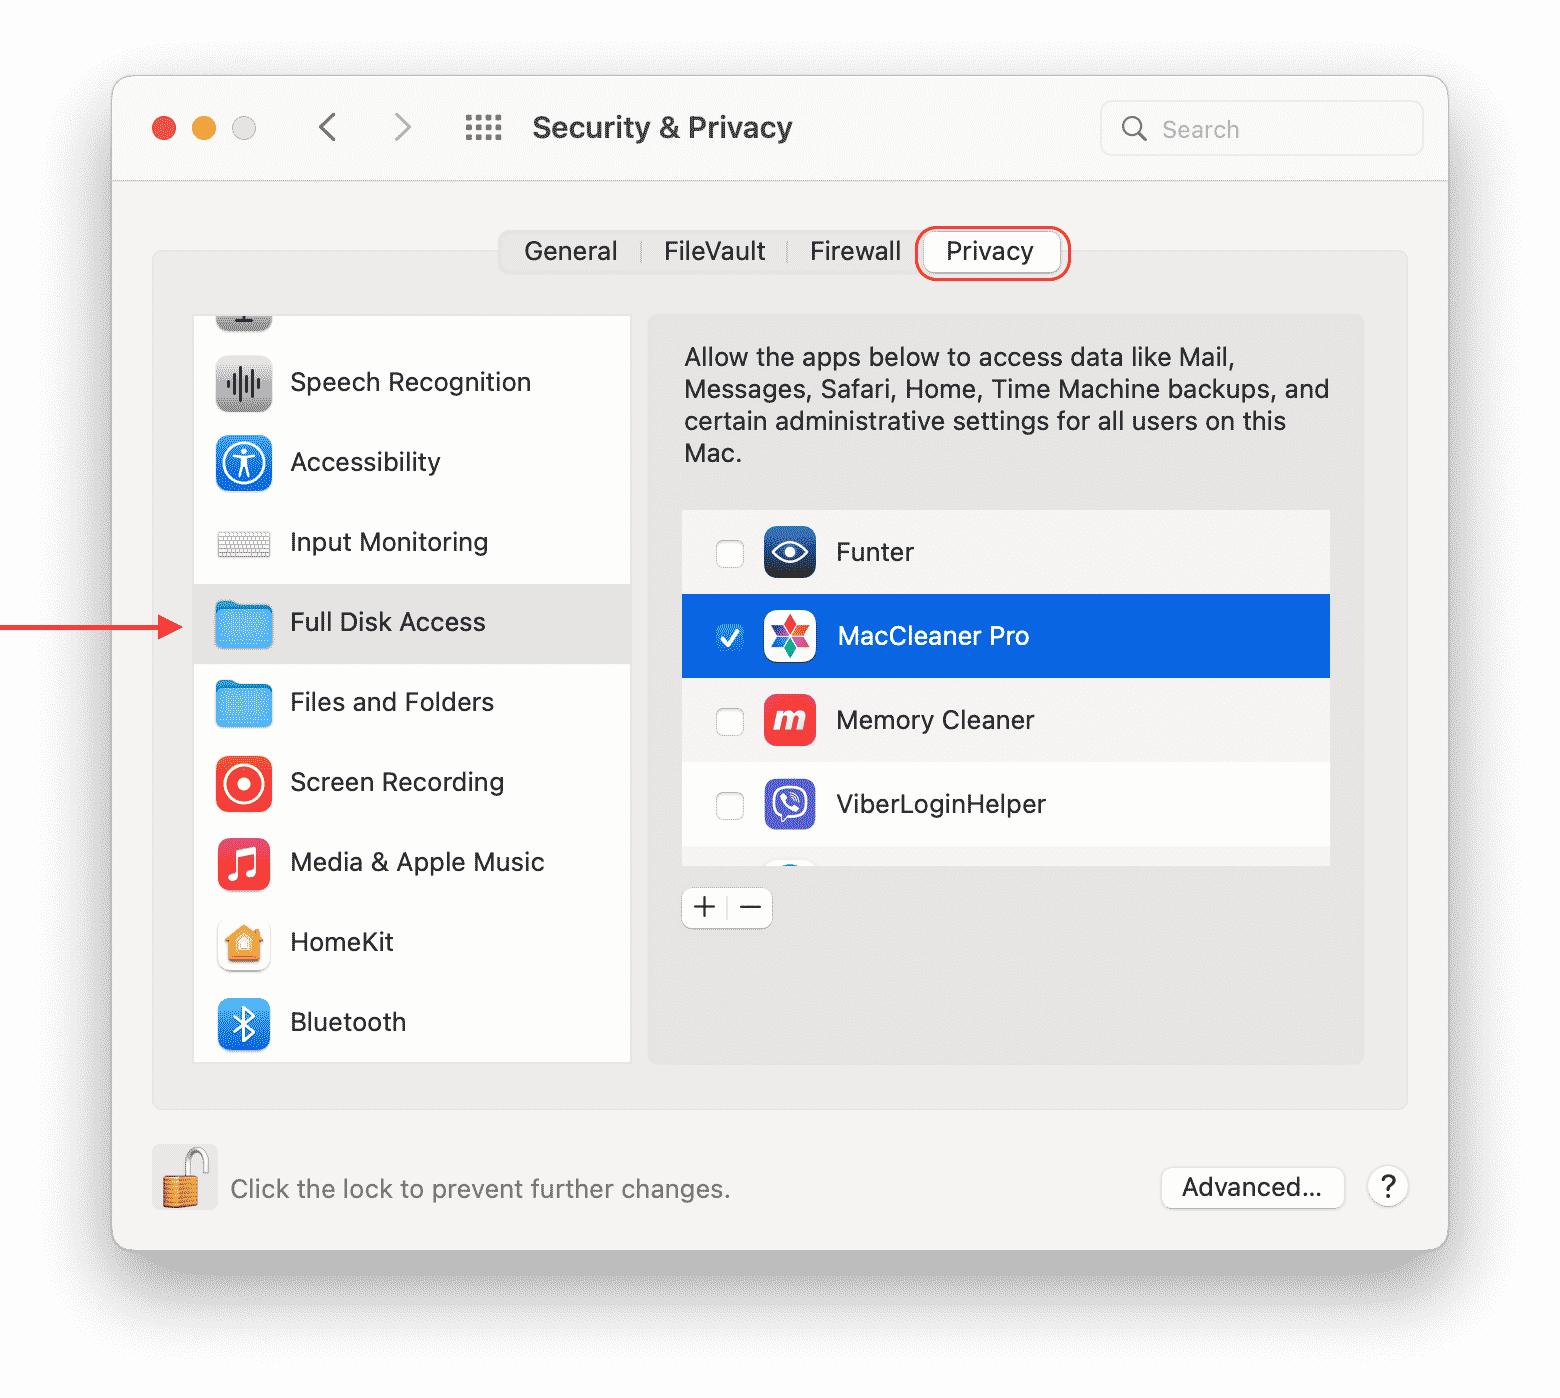Click the Full Disk Access folder icon
Viewport: 1560px width, 1398px height.
(x=244, y=624)
